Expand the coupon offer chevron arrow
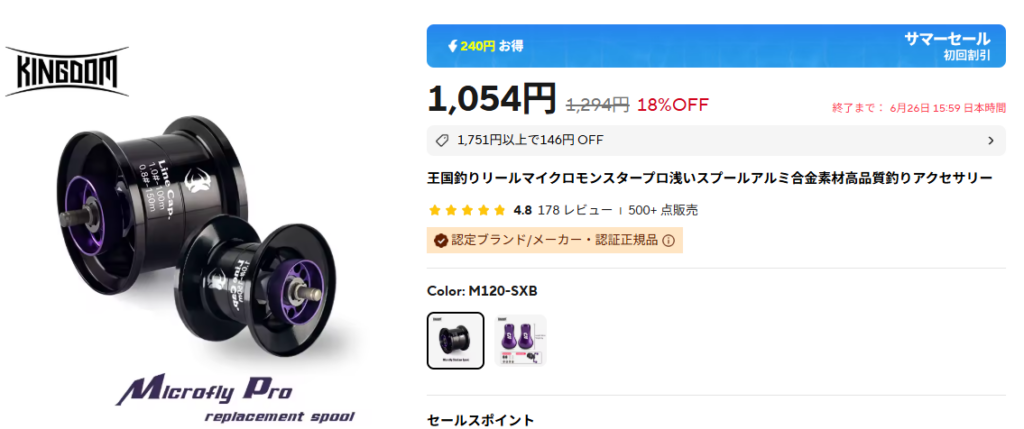 (x=990, y=140)
